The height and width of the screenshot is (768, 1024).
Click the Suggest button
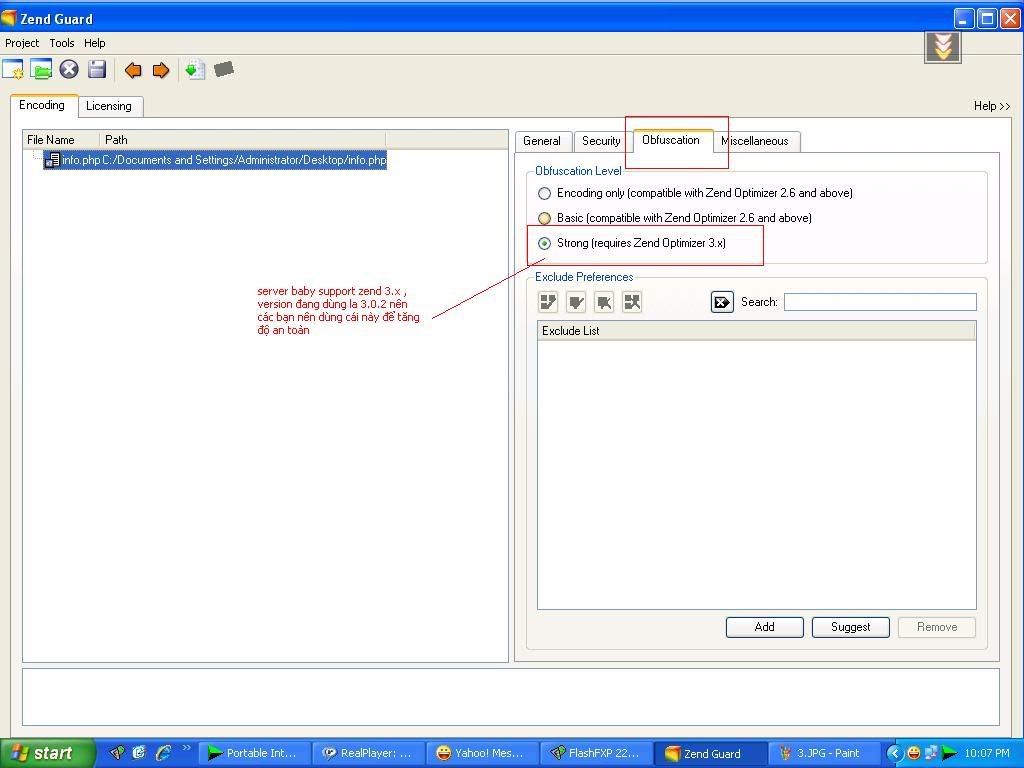pyautogui.click(x=851, y=627)
